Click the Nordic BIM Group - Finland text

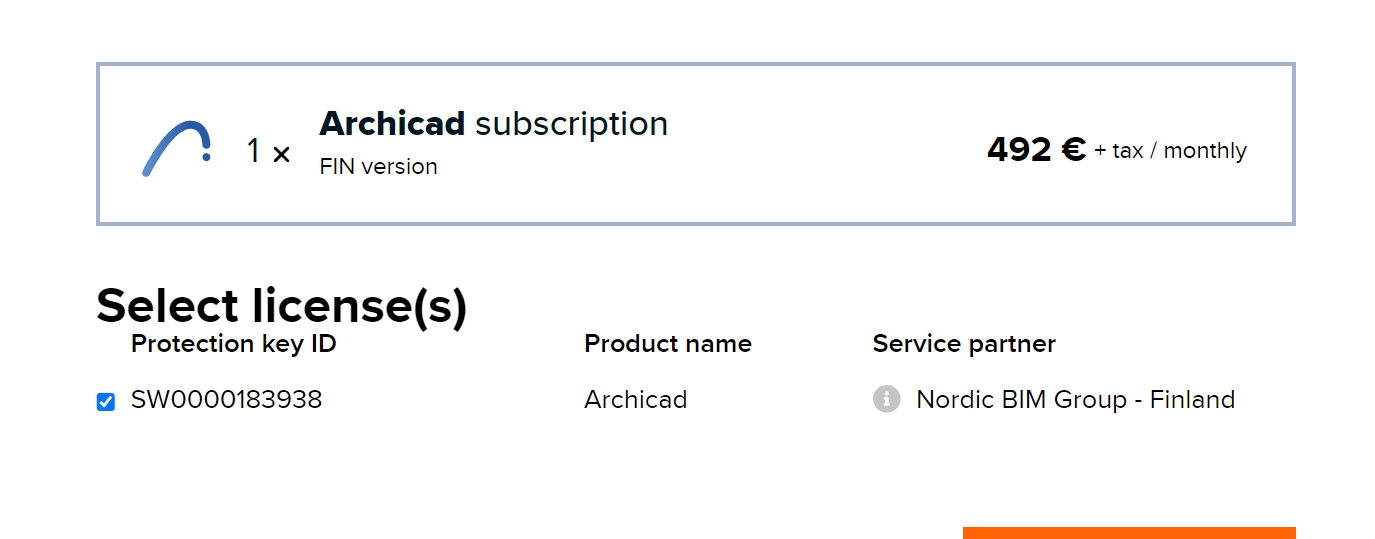[1075, 400]
